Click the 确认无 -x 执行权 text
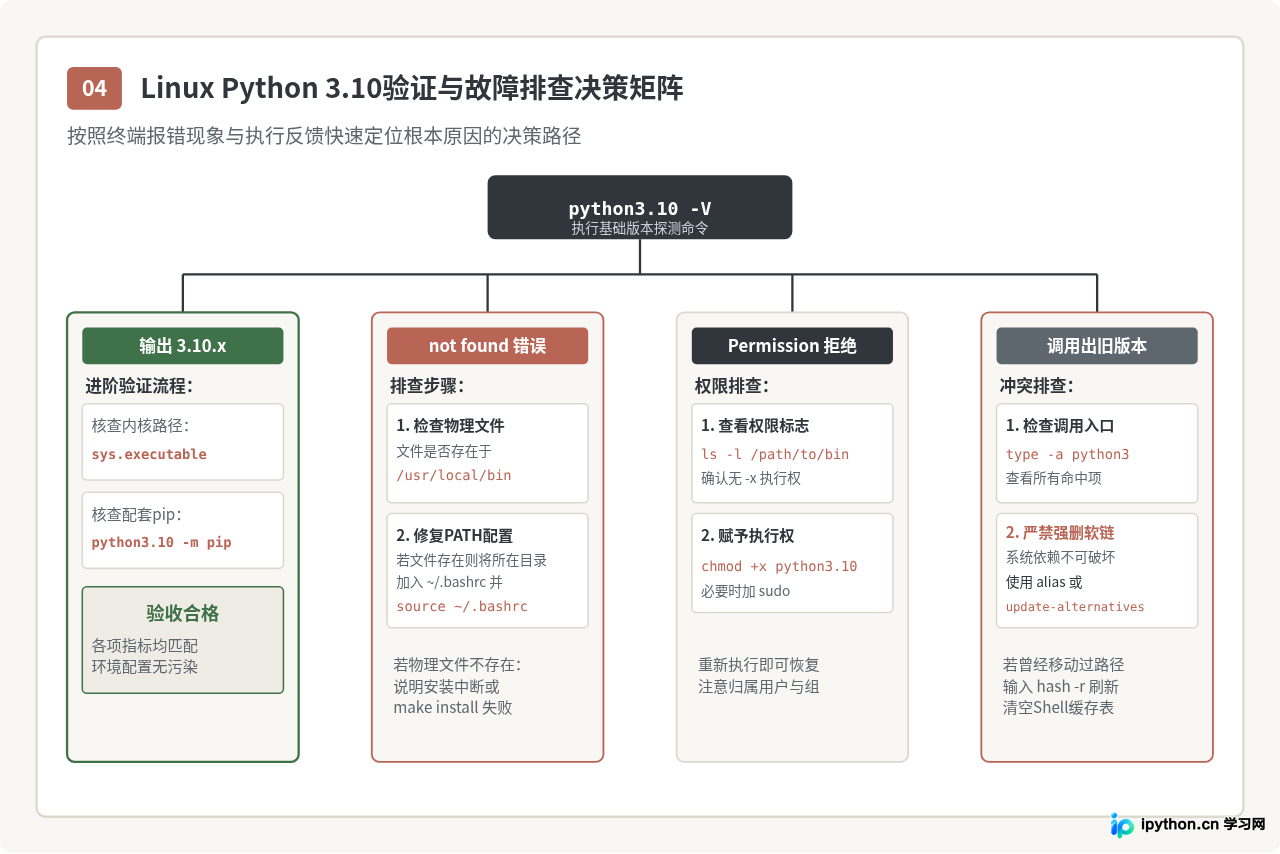 click(751, 478)
